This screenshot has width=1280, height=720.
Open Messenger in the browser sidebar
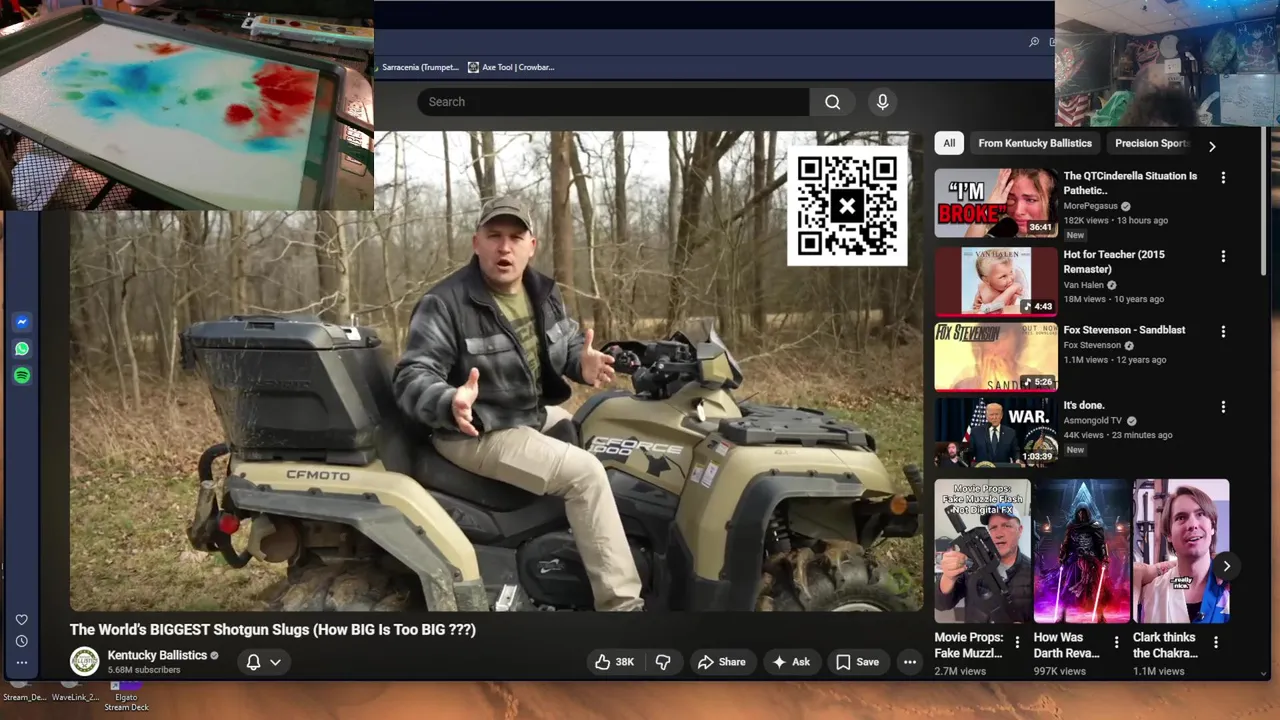click(x=22, y=322)
